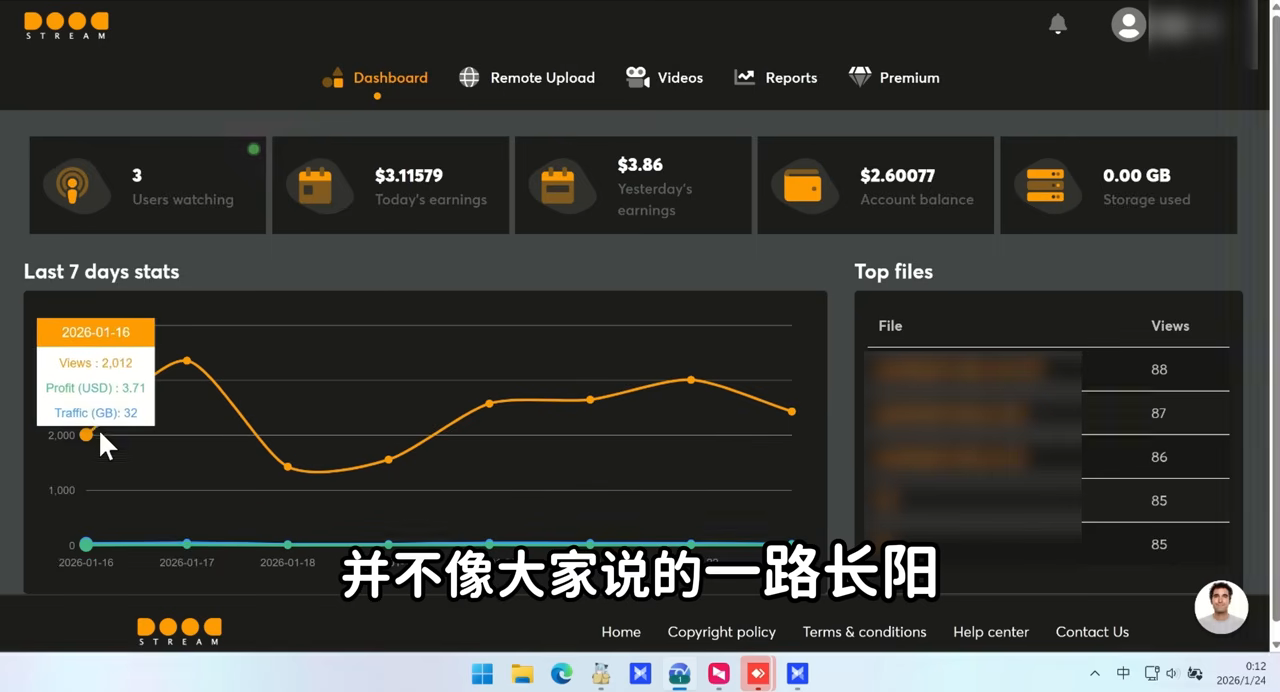Open the Windows Start menu
The height and width of the screenshot is (692, 1280).
pyautogui.click(x=482, y=674)
